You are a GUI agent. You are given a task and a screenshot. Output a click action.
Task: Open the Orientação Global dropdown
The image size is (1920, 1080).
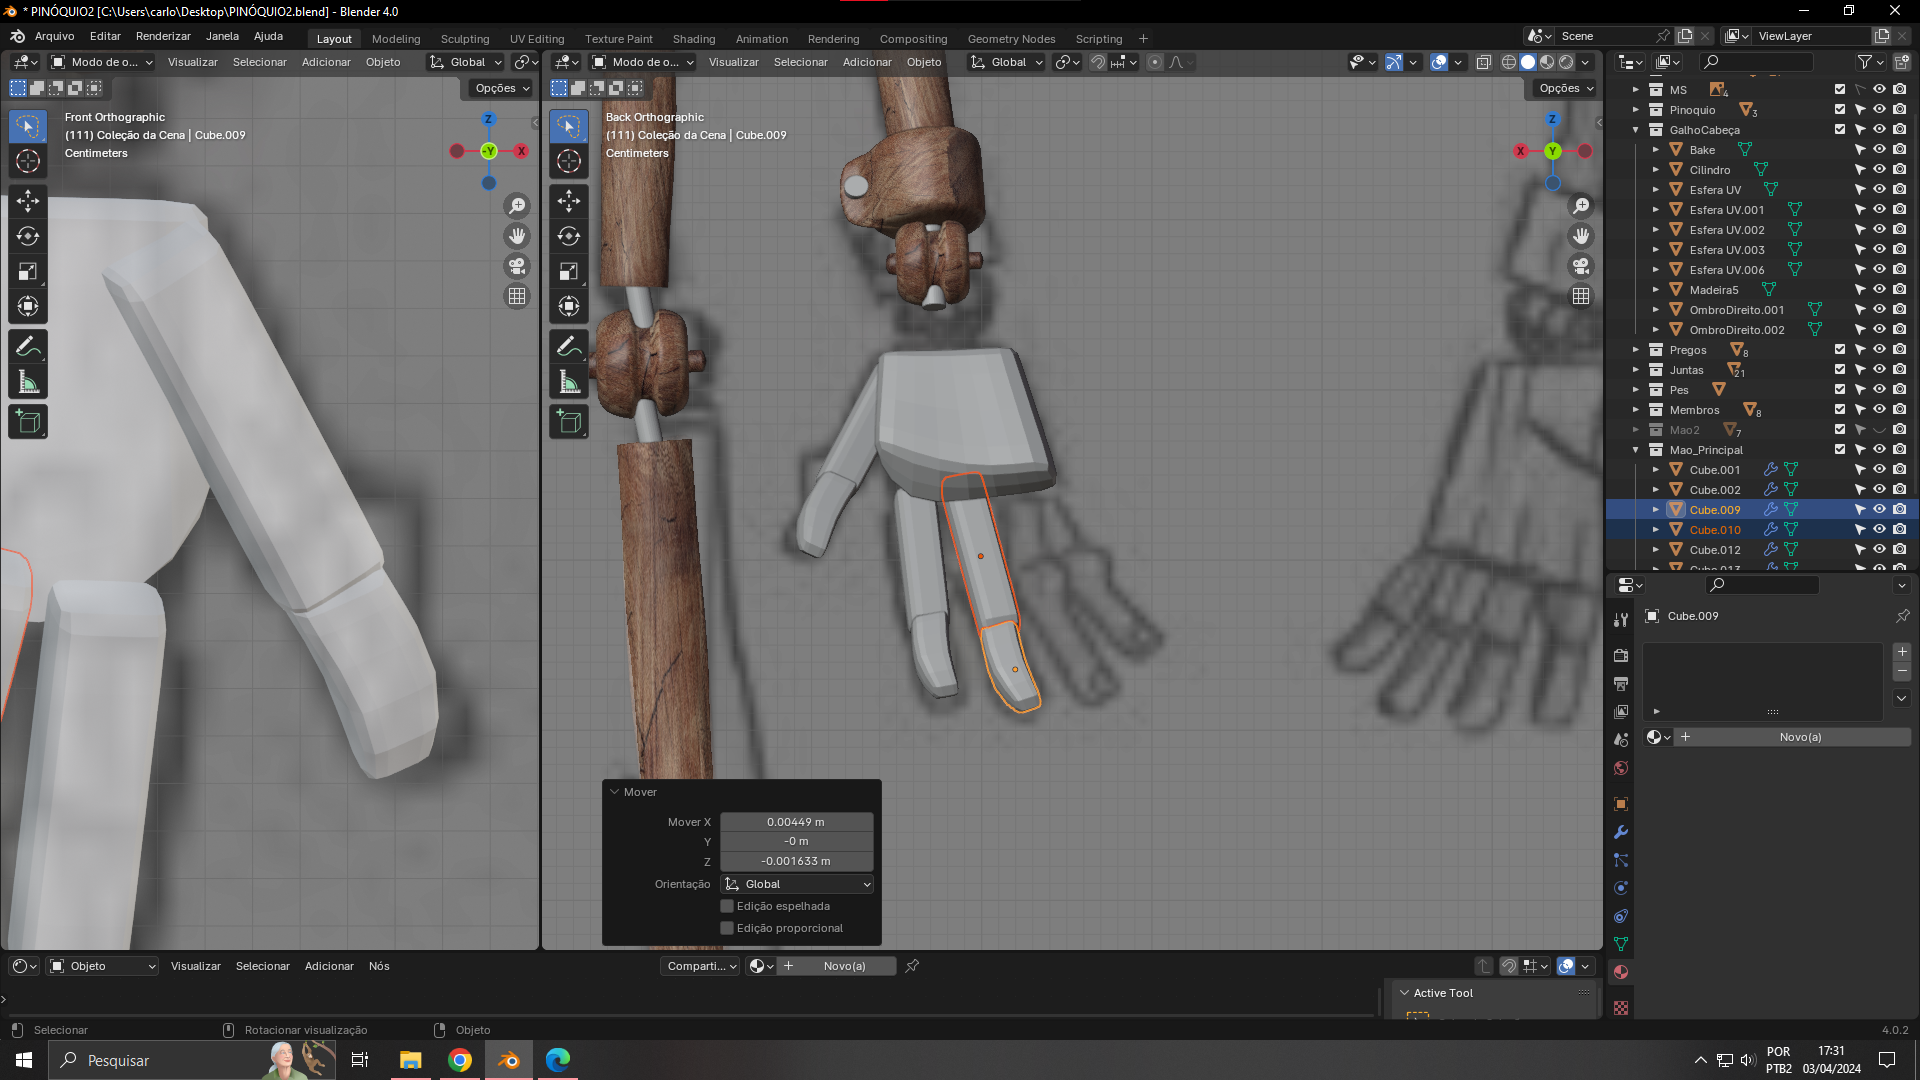coord(797,884)
